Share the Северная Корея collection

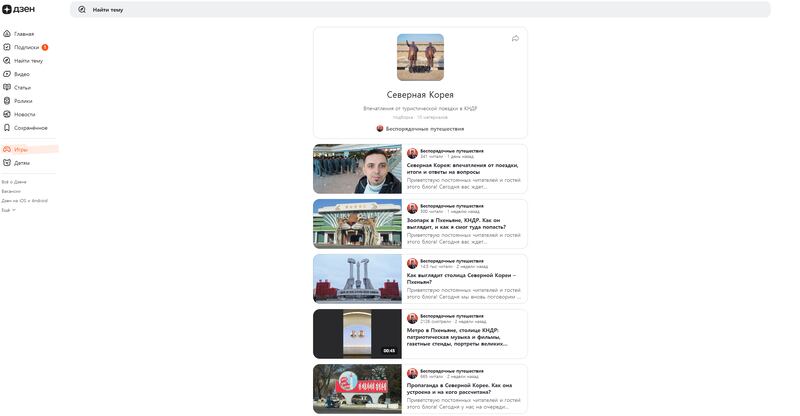pos(515,38)
